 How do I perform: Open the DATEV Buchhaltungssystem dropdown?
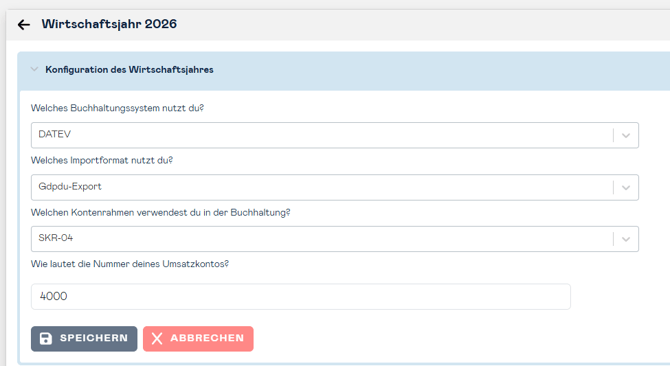point(335,135)
